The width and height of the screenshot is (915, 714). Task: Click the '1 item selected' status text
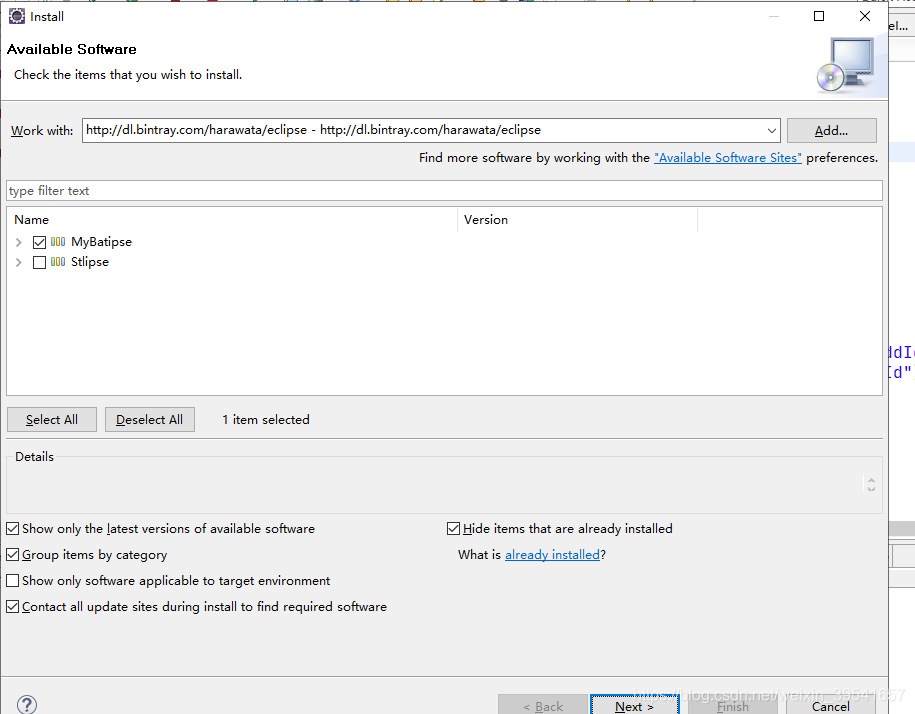(266, 419)
